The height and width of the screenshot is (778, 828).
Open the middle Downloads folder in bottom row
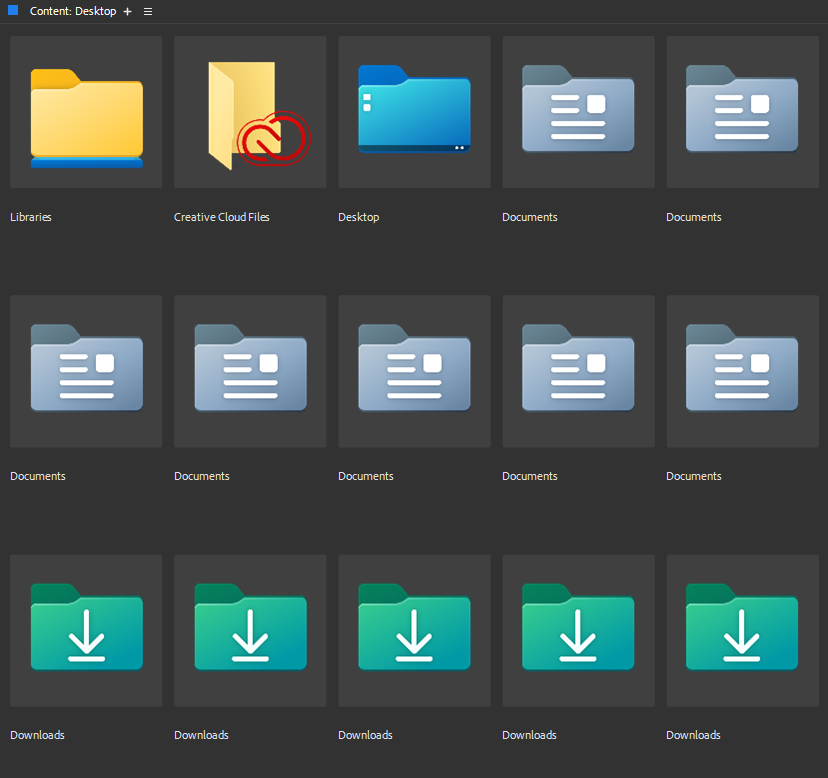(413, 630)
